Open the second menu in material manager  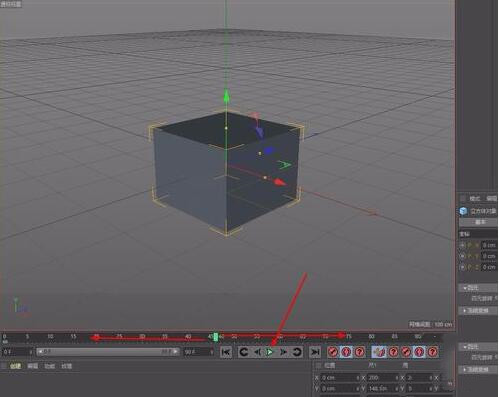(32, 366)
